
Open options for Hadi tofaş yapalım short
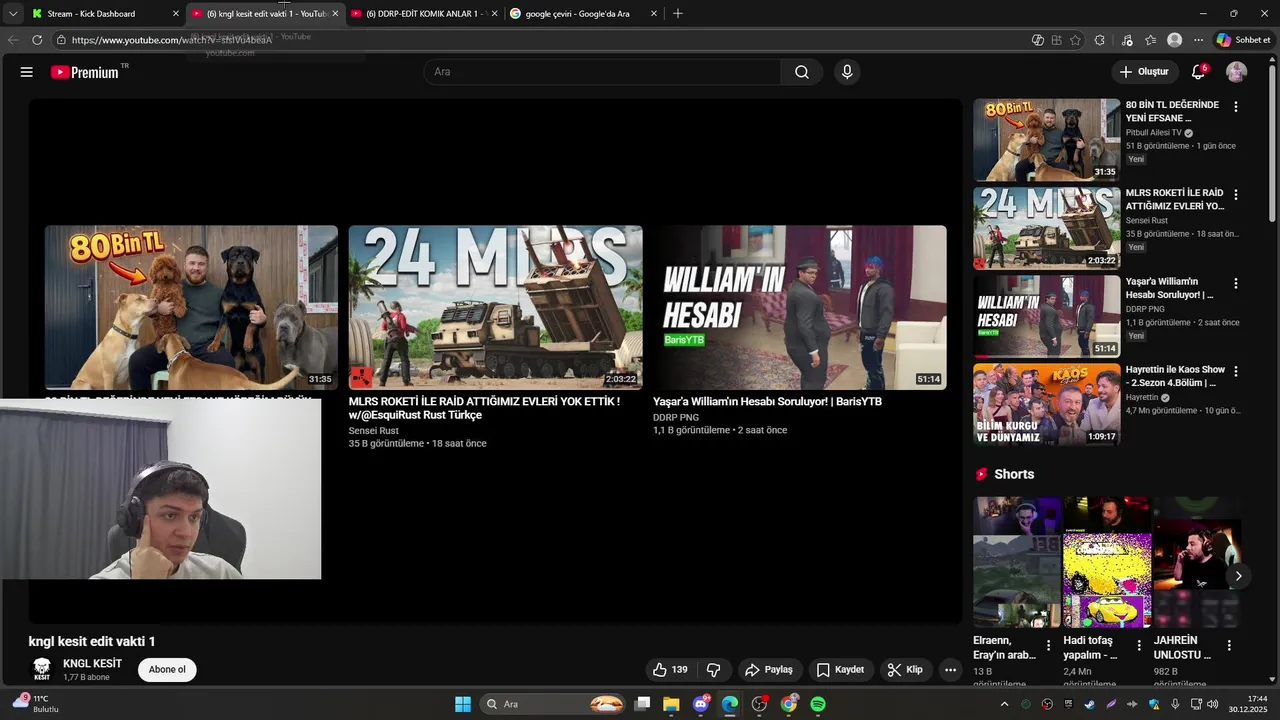point(1139,646)
